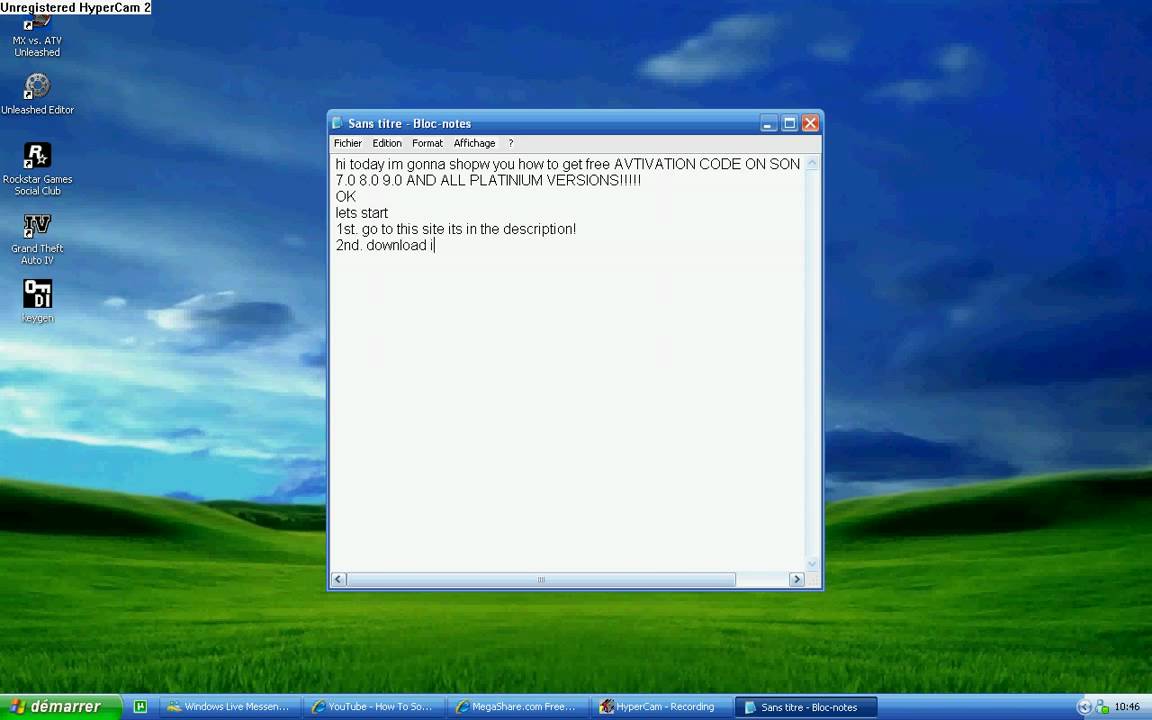Maximize the Bloc-notes window
Viewport: 1152px width, 720px height.
tap(789, 123)
